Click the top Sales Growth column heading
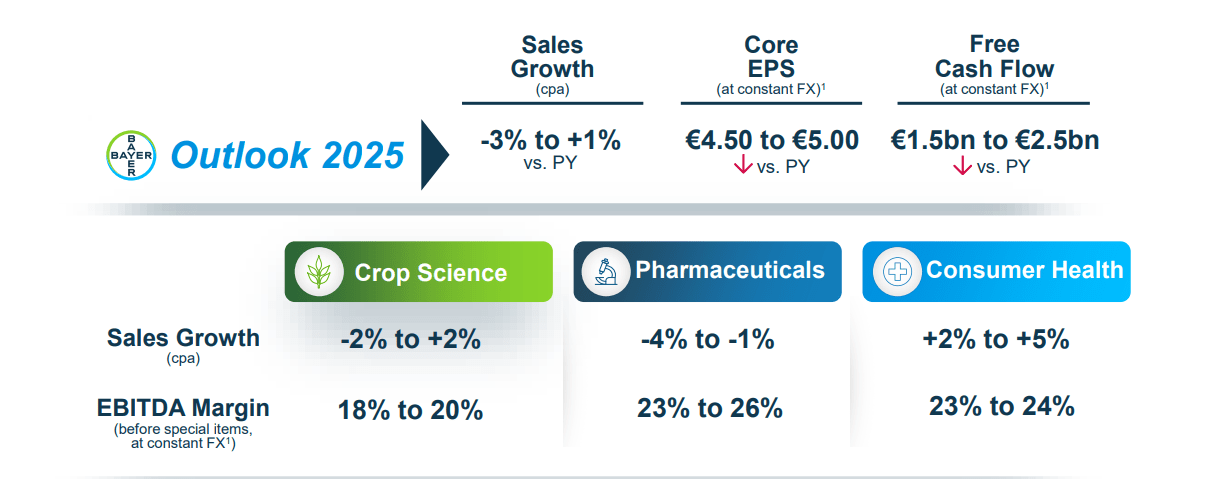Viewport: 1207px width, 479px height. pos(552,57)
